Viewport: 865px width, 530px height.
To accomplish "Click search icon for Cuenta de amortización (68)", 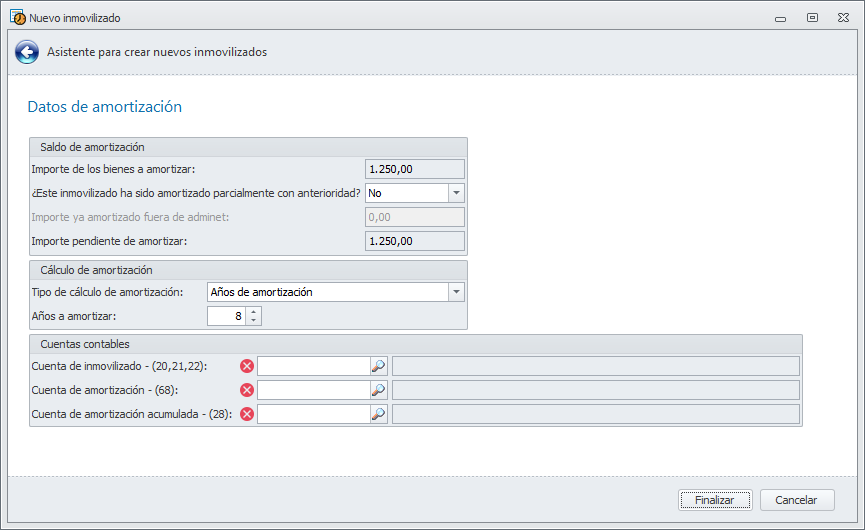I will [x=378, y=390].
